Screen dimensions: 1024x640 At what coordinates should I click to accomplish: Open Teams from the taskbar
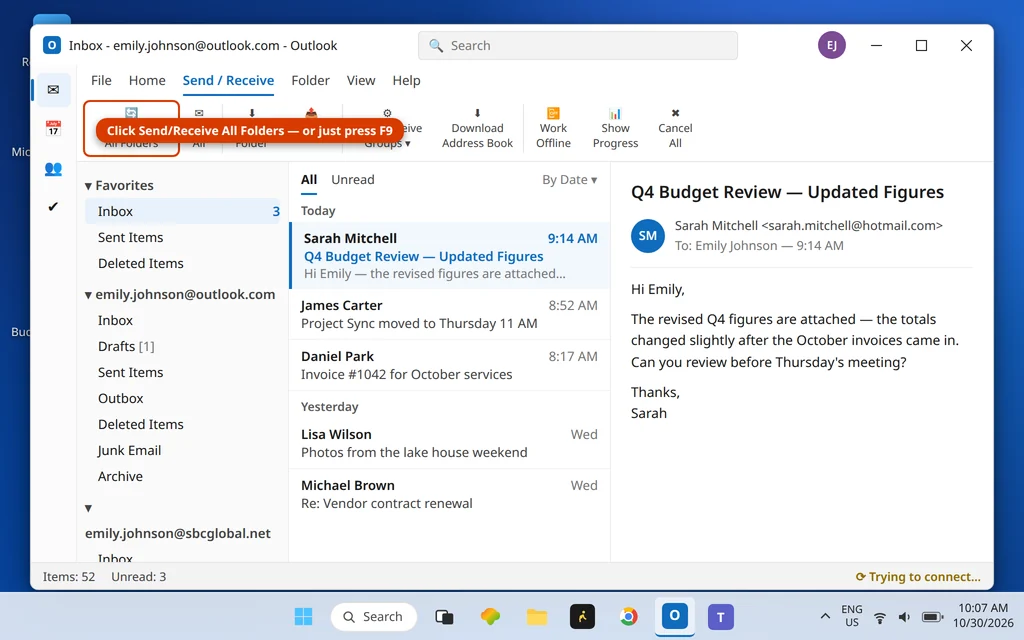point(720,616)
